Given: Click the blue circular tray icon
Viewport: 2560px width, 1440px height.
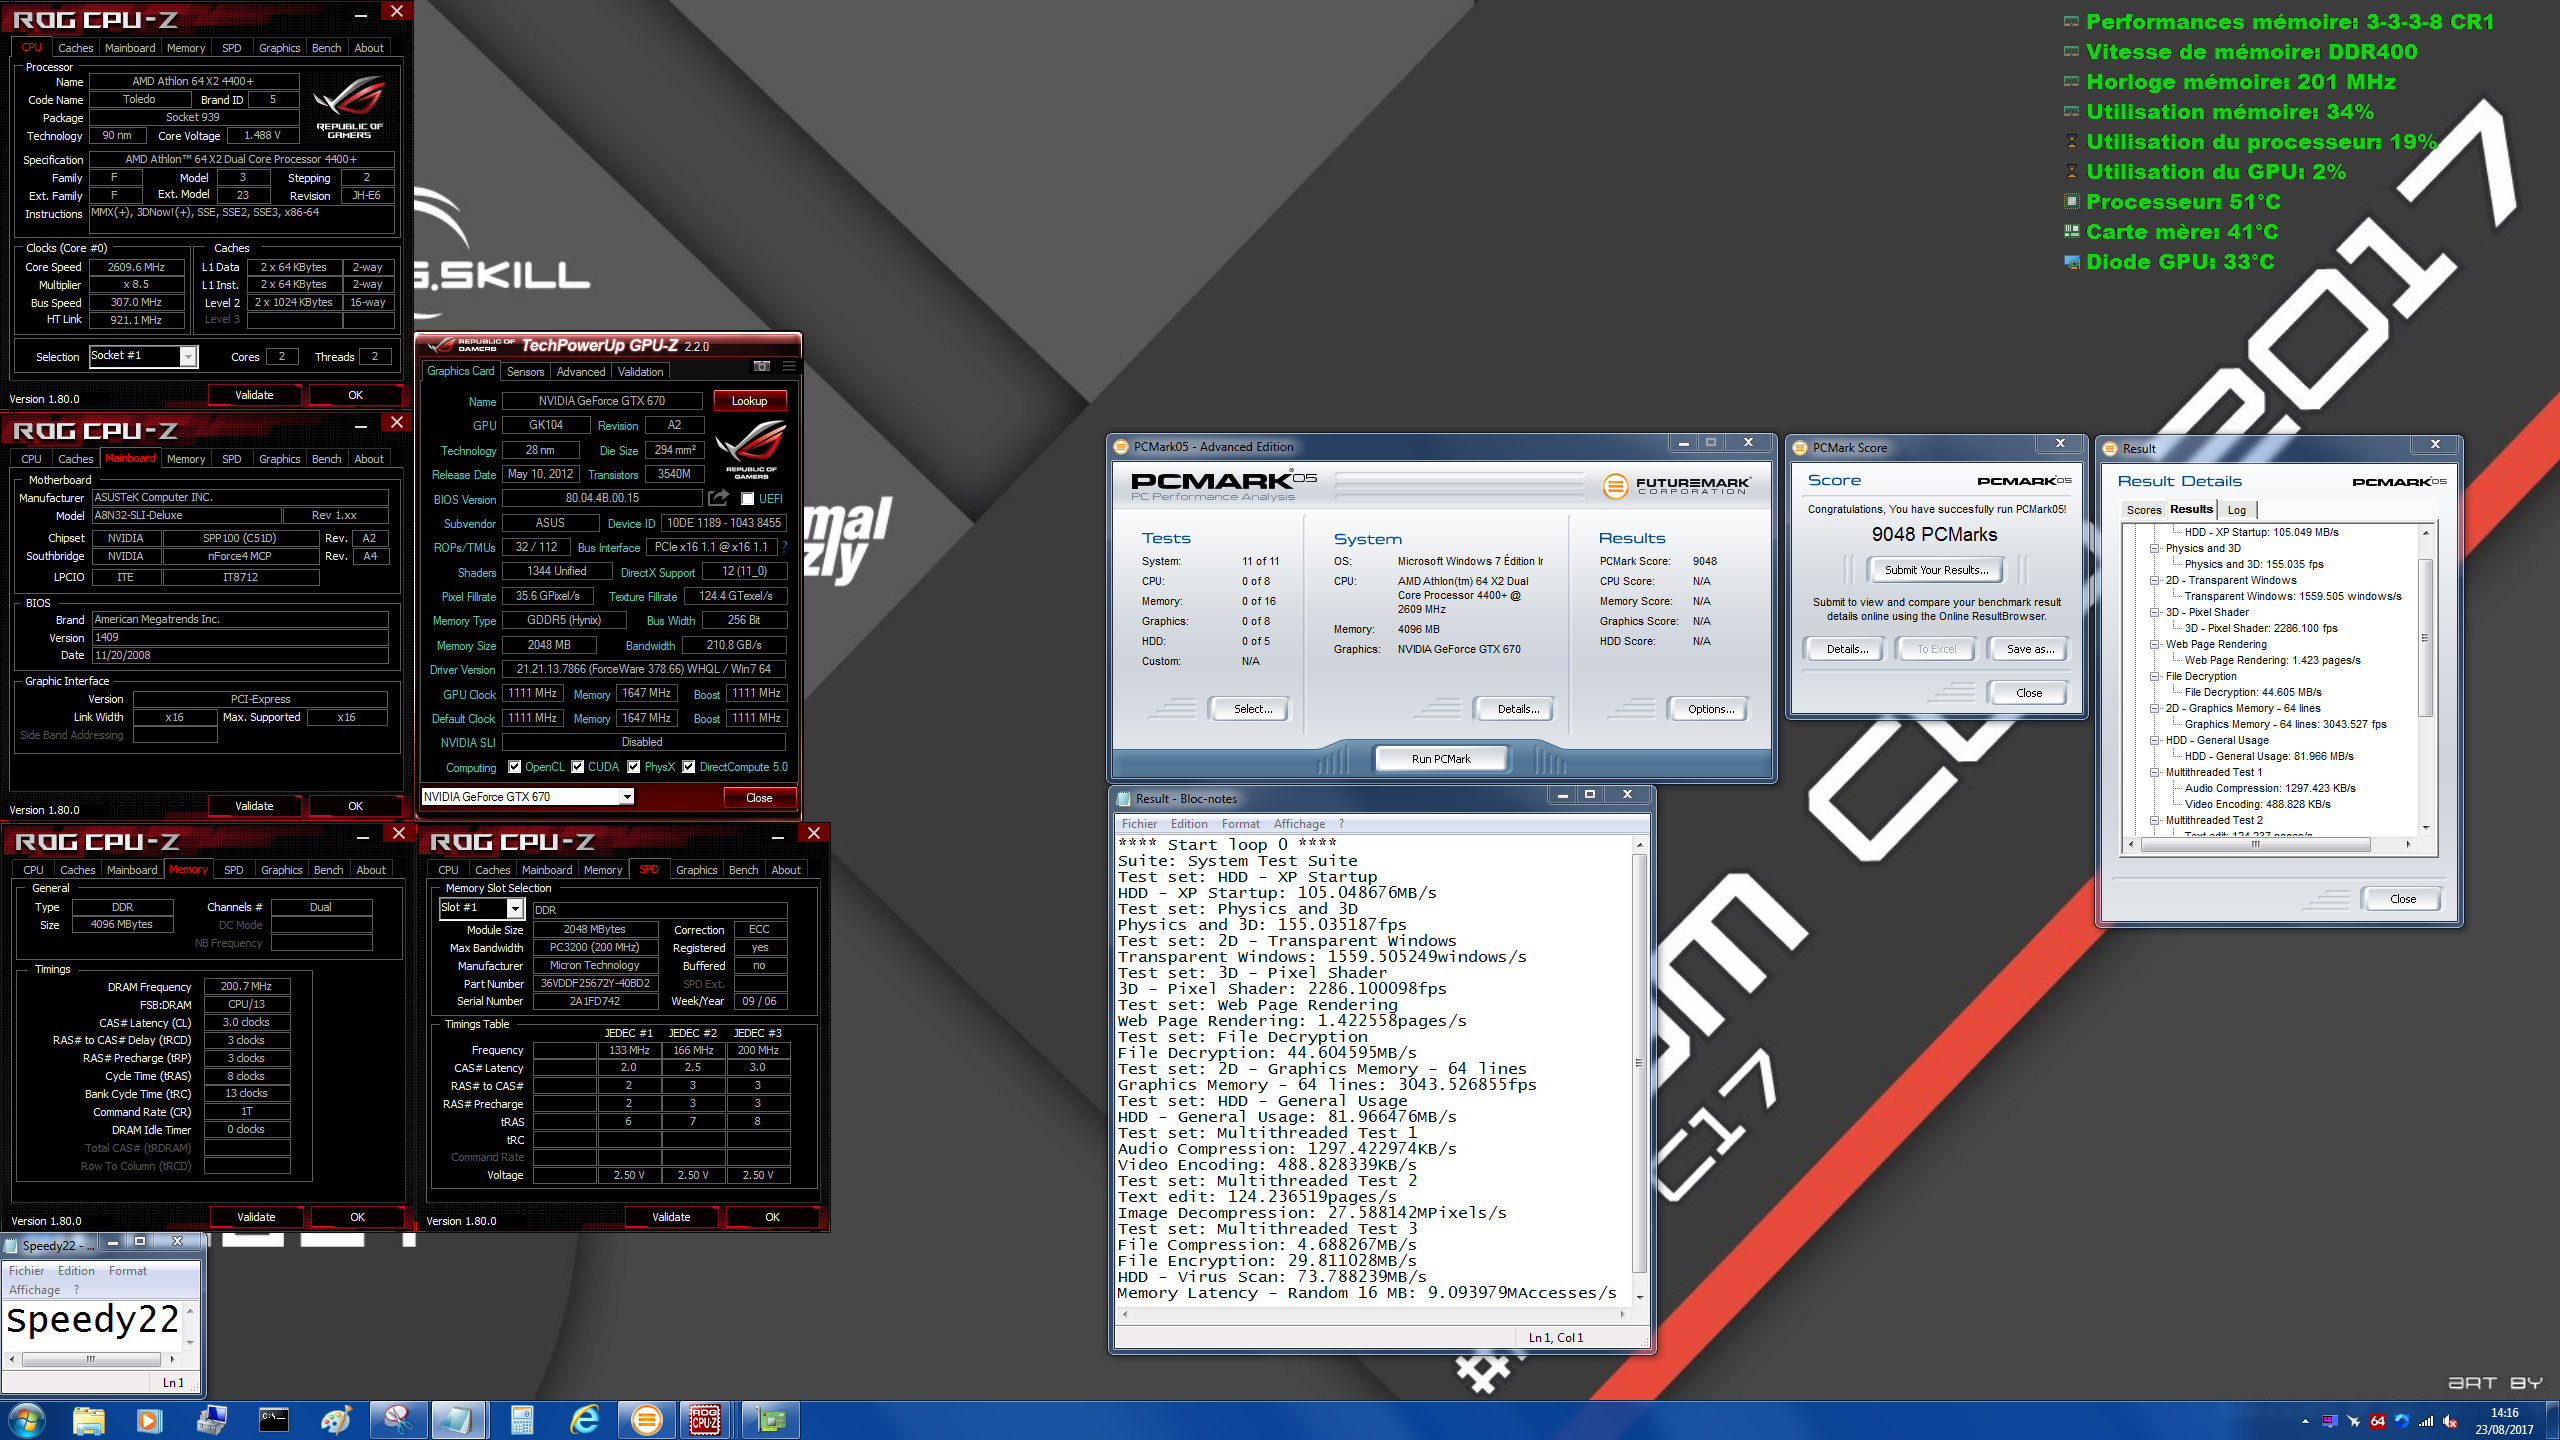Looking at the screenshot, I should click(2402, 1421).
